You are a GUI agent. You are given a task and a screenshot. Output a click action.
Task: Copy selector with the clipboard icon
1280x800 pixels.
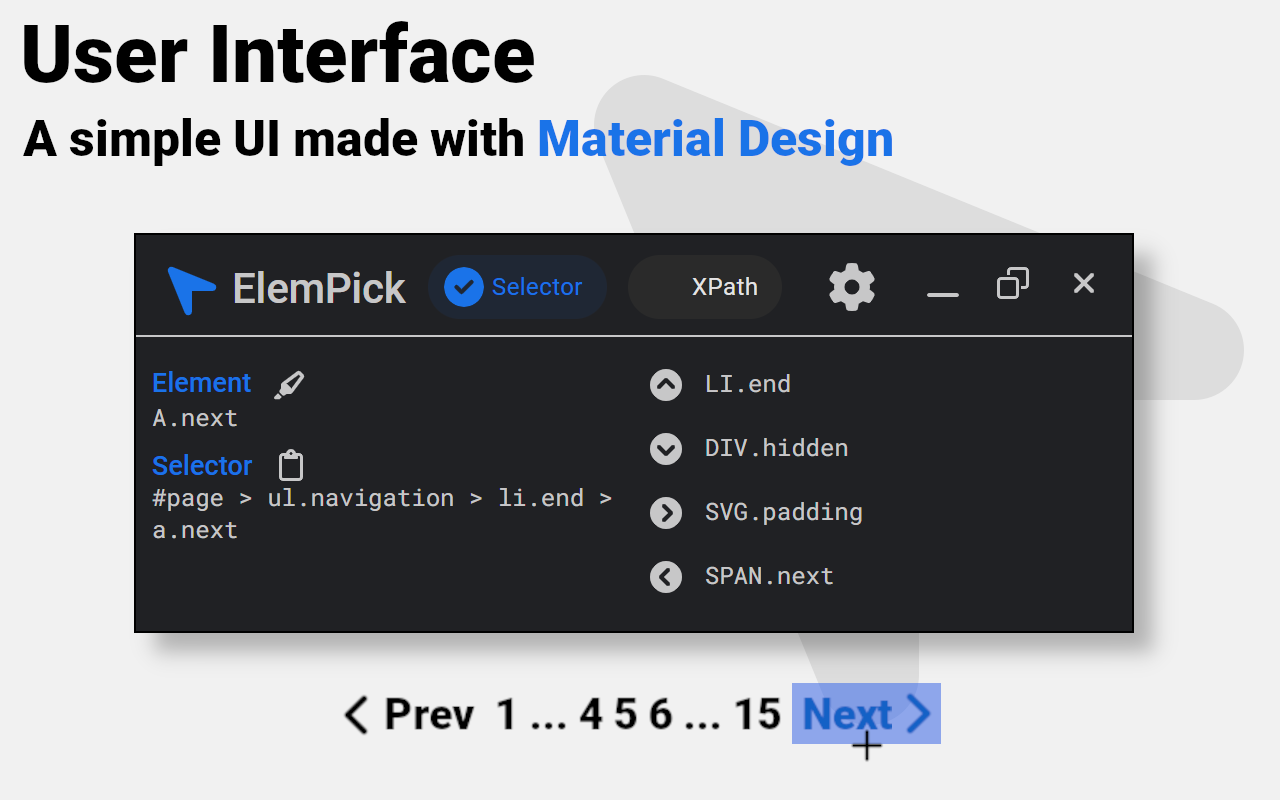[291, 466]
